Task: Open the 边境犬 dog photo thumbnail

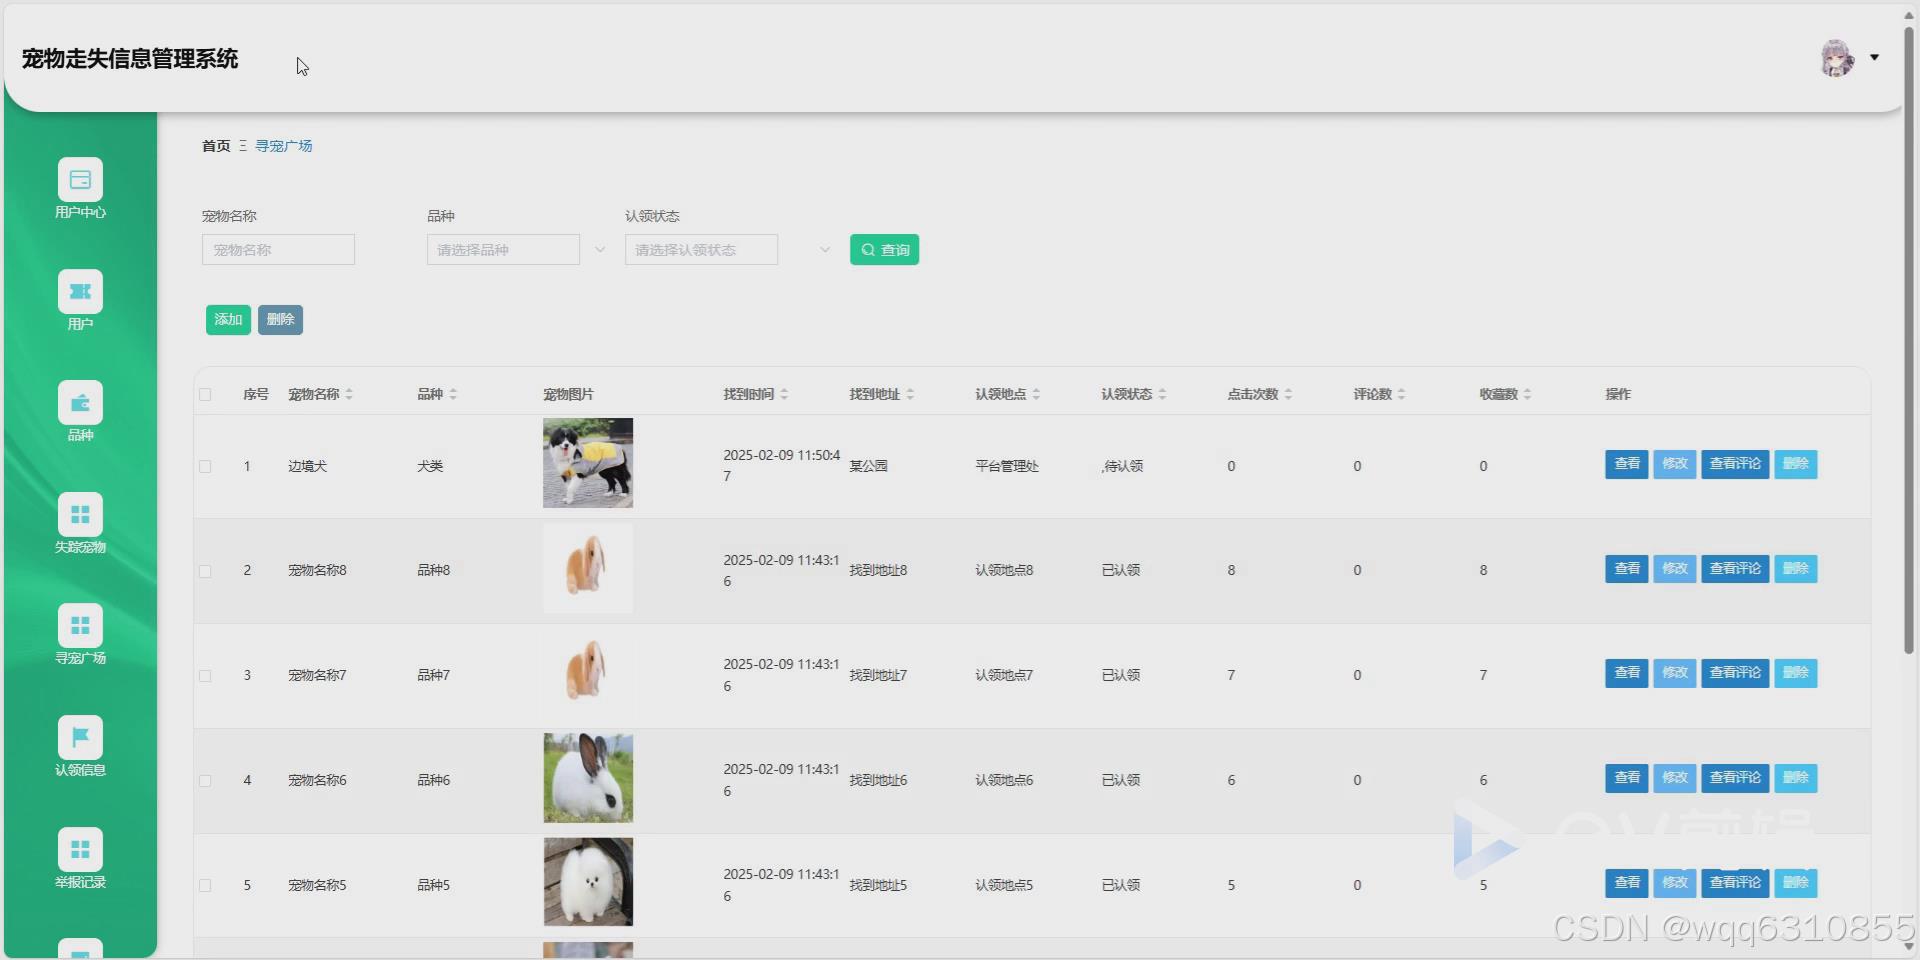Action: pos(588,463)
